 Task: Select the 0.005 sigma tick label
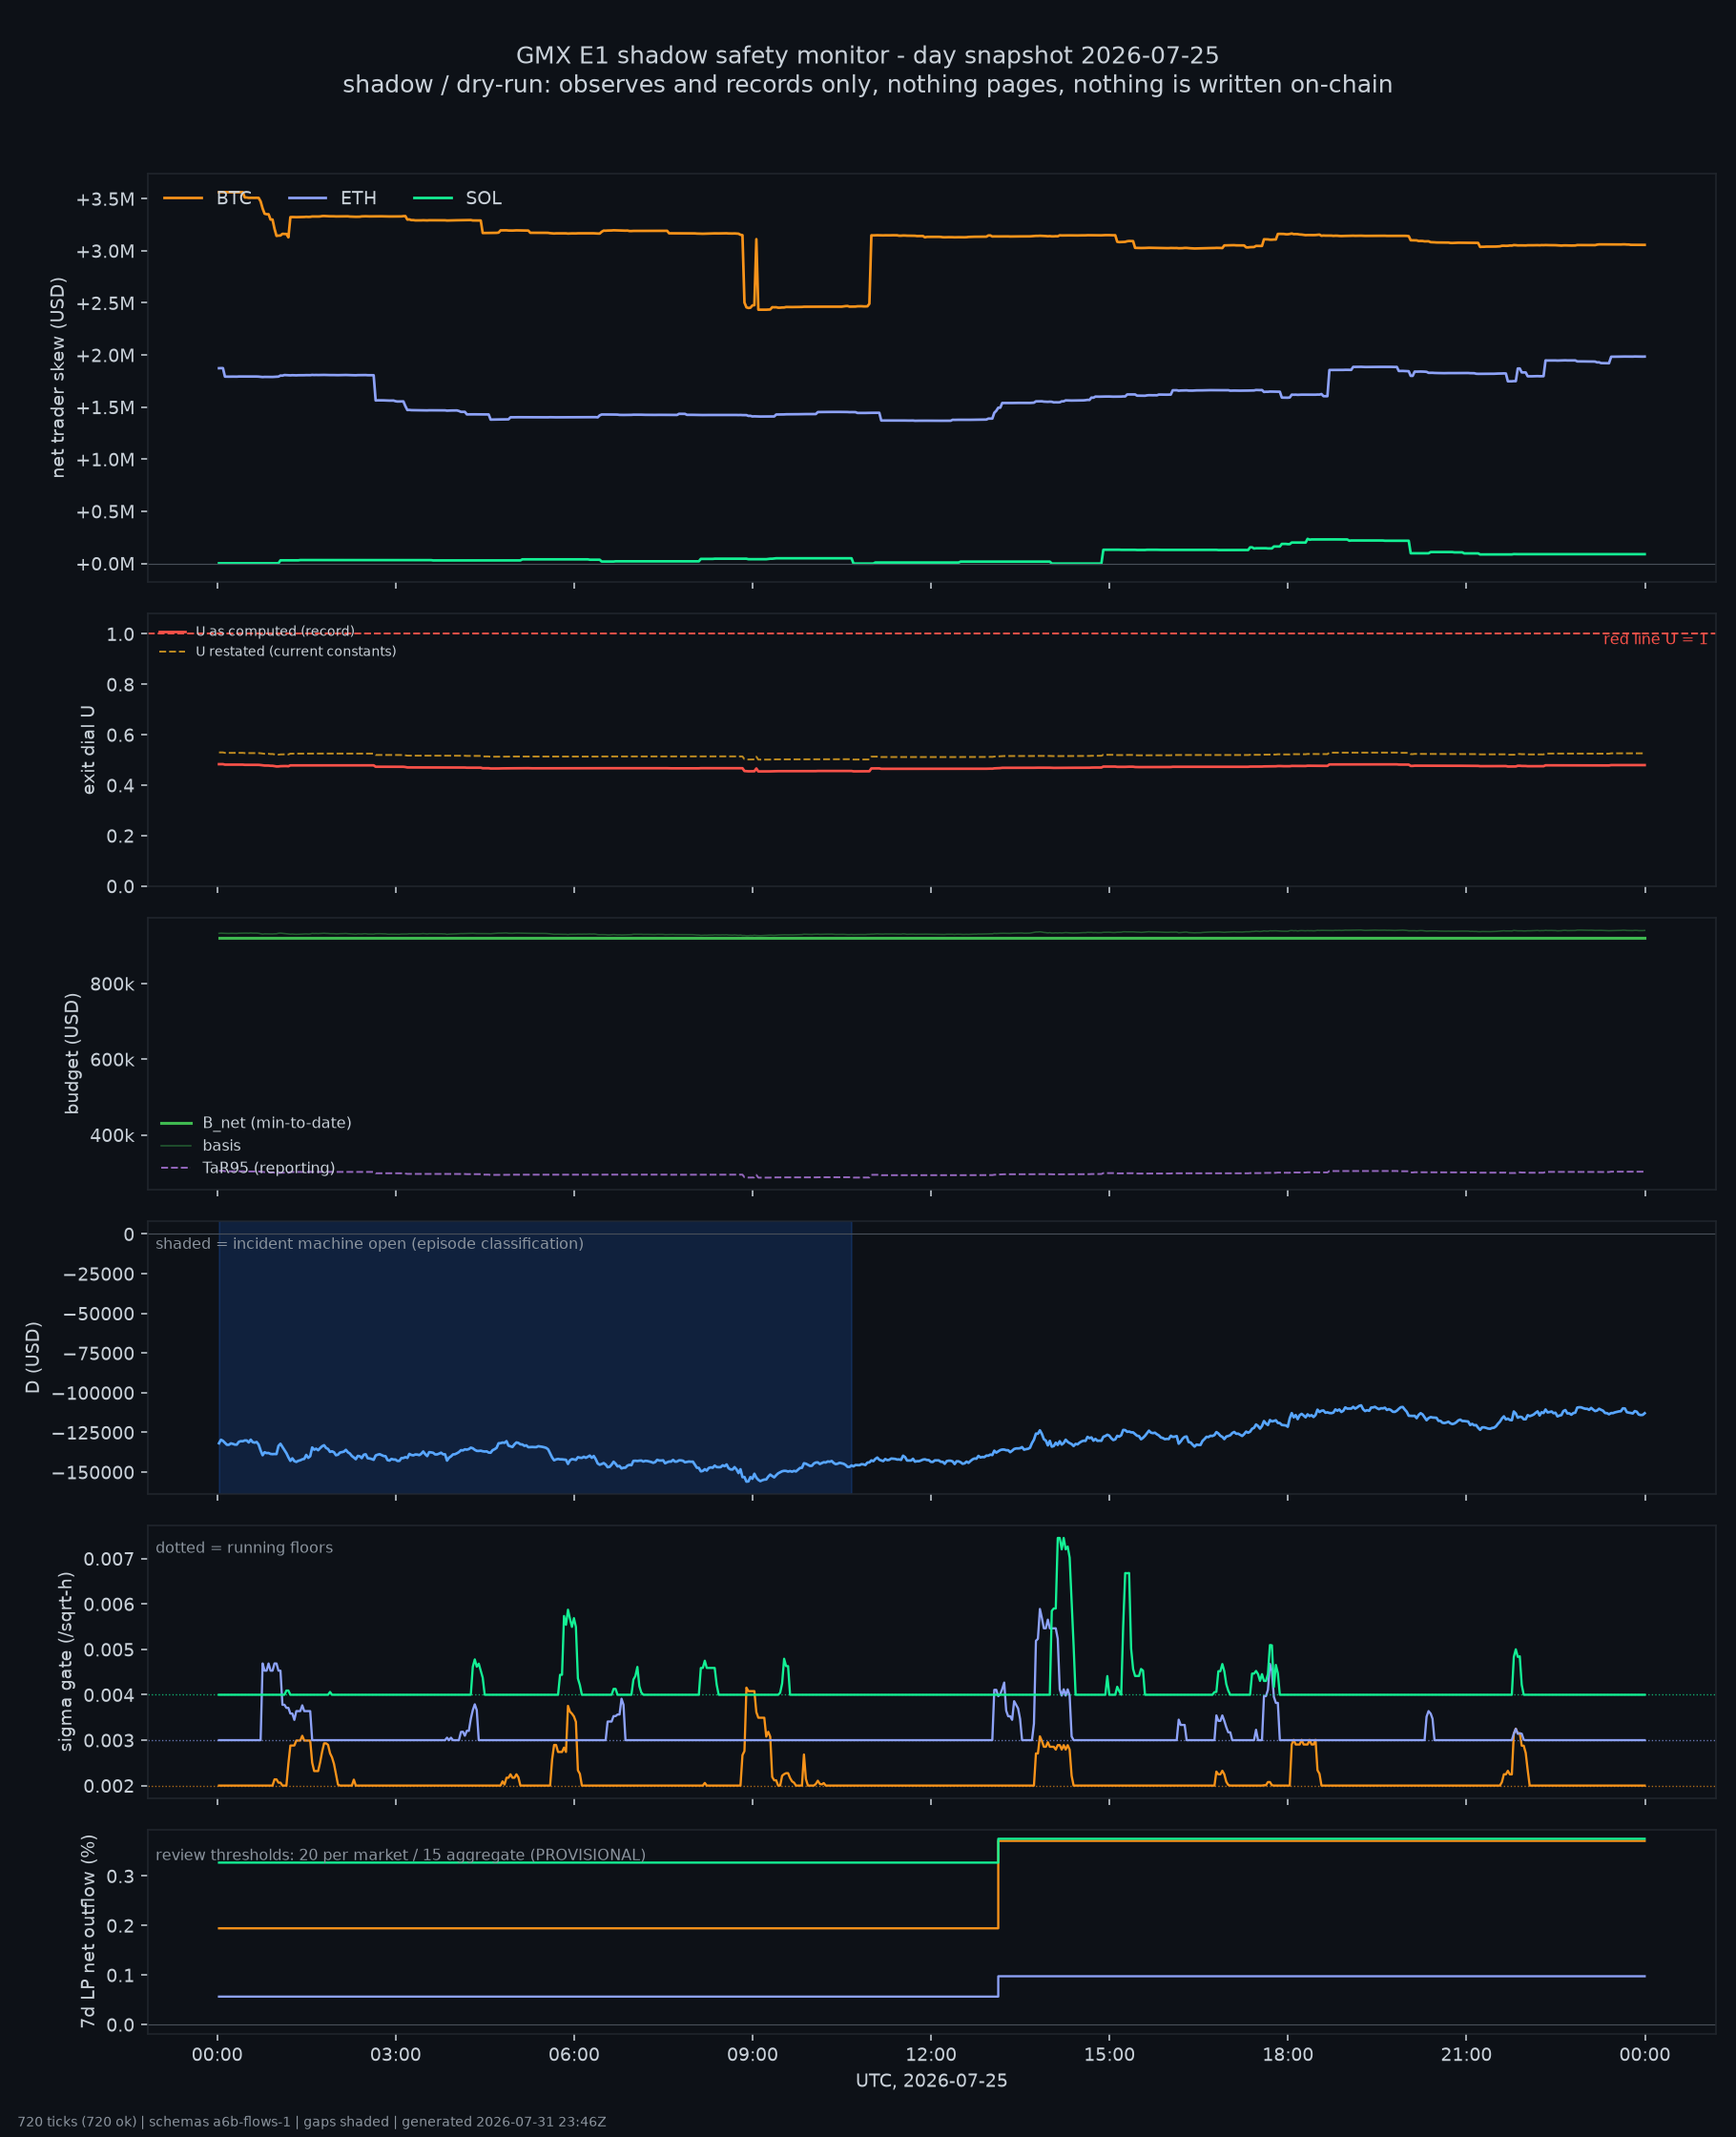[109, 1650]
